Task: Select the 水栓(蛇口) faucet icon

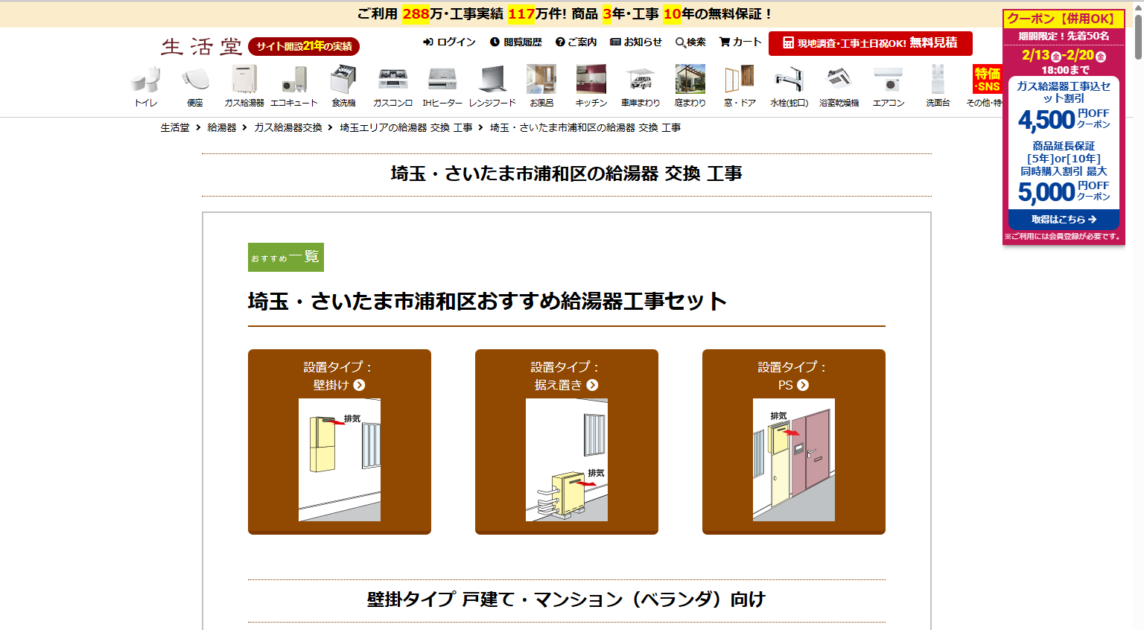Action: (789, 86)
